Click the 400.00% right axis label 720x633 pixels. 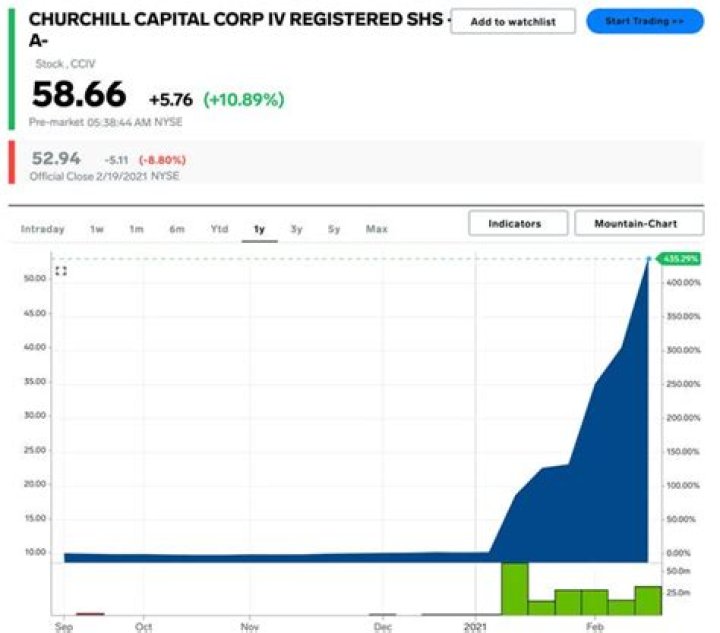click(683, 283)
